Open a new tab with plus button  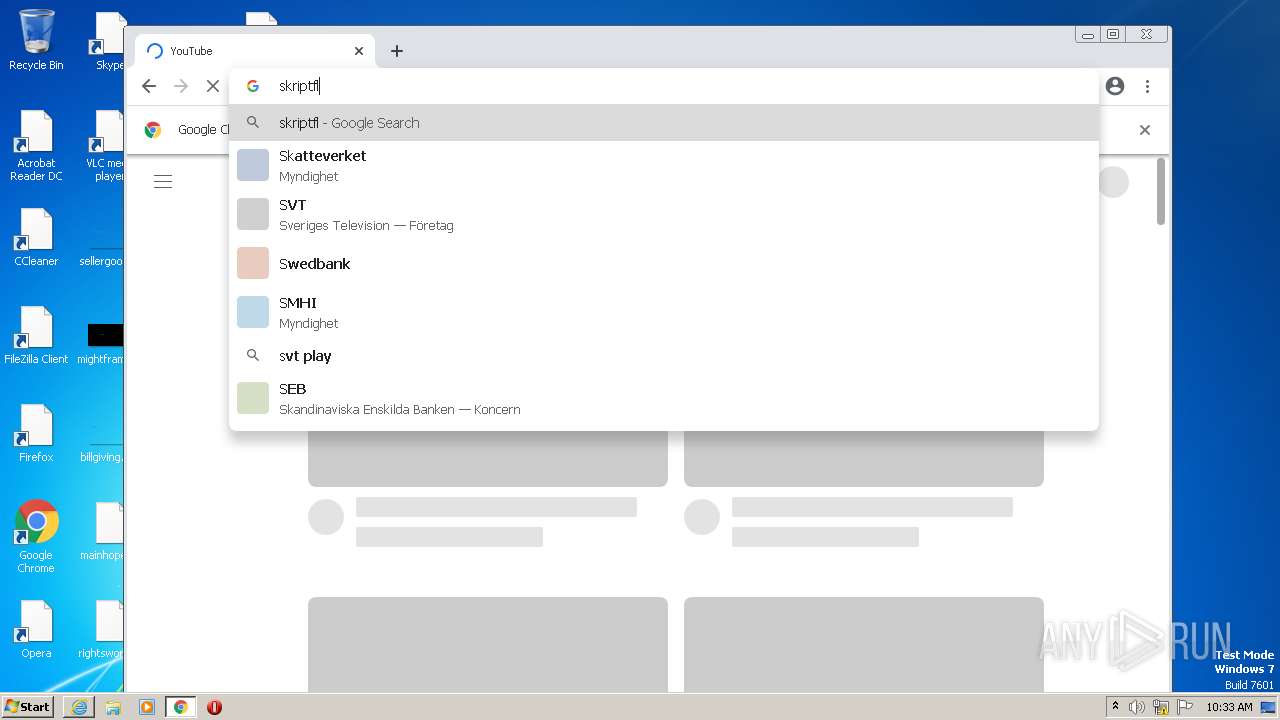coord(397,51)
